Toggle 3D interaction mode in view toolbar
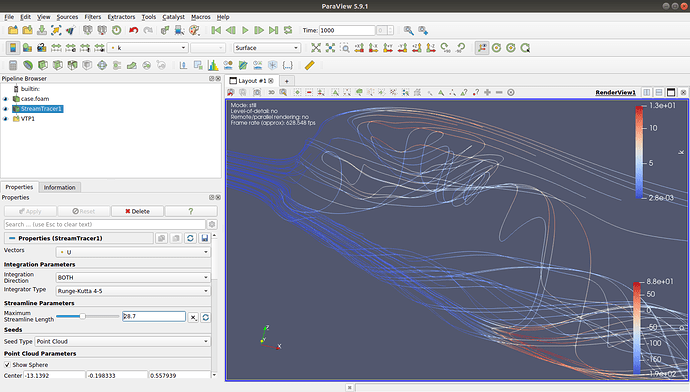 click(x=271, y=92)
